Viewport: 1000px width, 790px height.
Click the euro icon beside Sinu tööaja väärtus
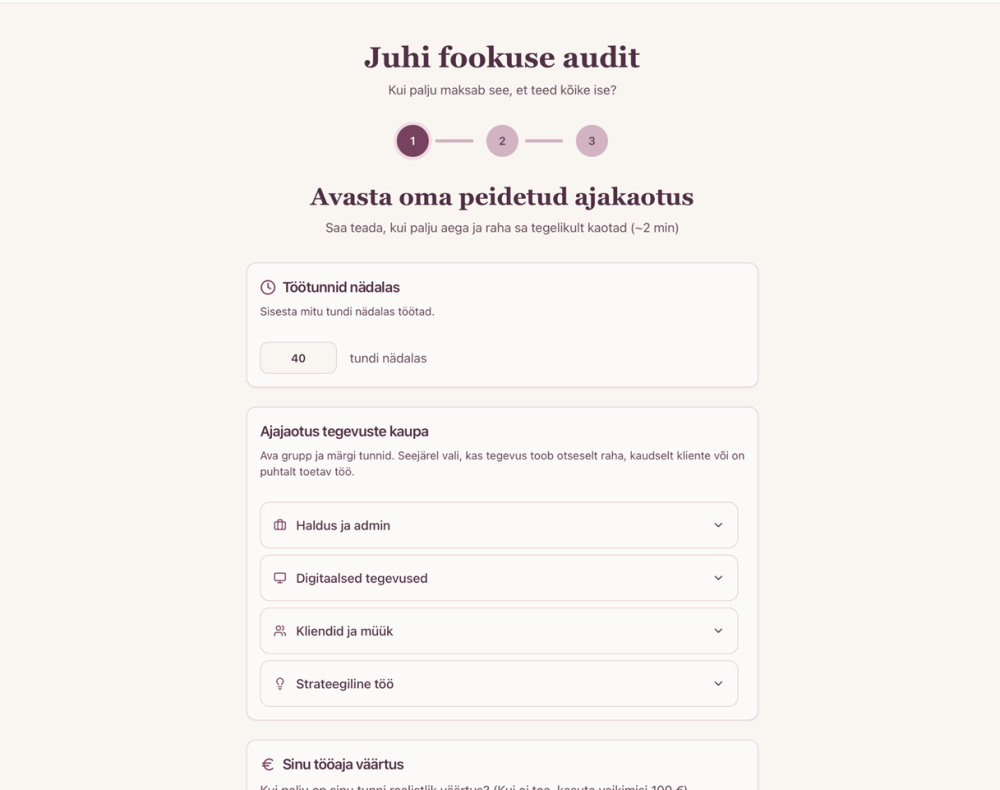coord(268,764)
